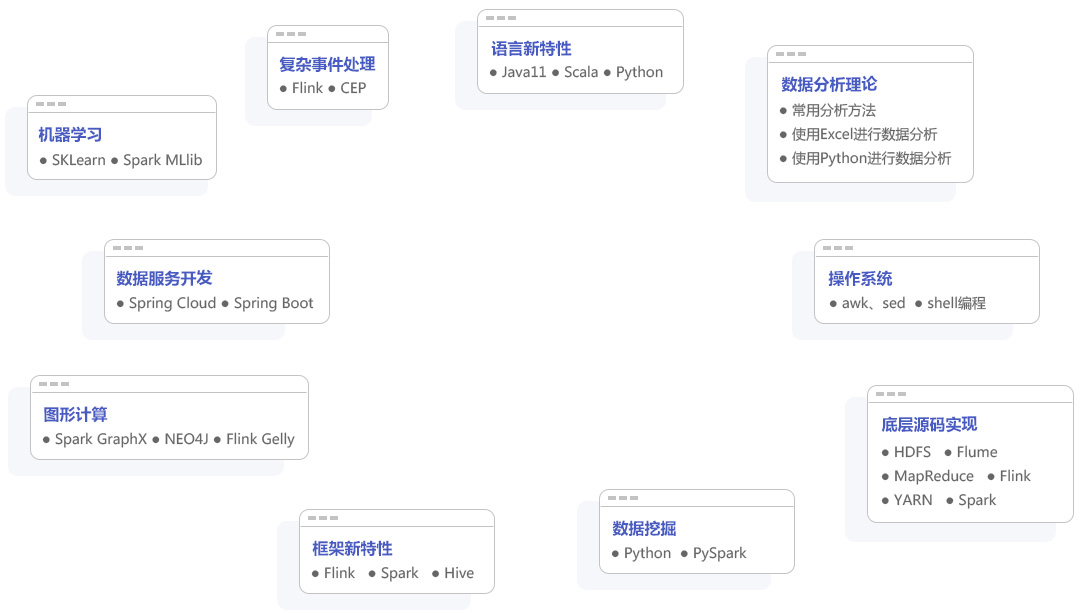Click the 数据服务开发 card title
The image size is (1080, 613).
(x=164, y=279)
